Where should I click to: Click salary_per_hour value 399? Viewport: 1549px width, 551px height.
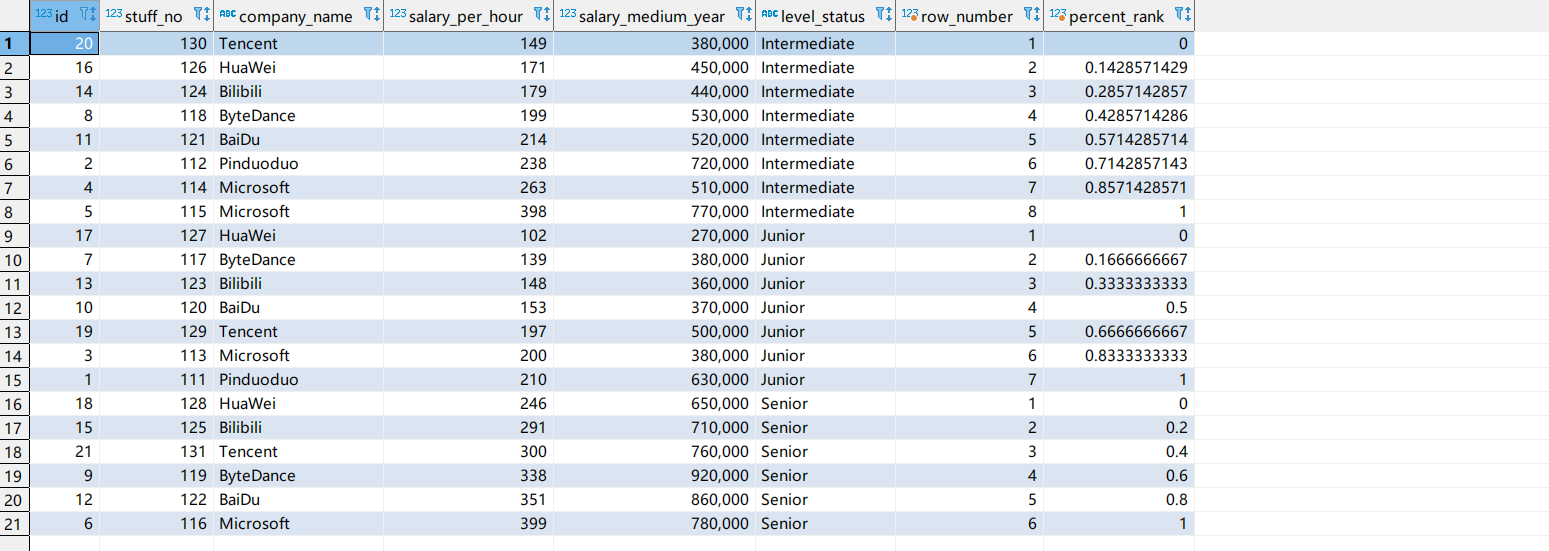tap(468, 523)
